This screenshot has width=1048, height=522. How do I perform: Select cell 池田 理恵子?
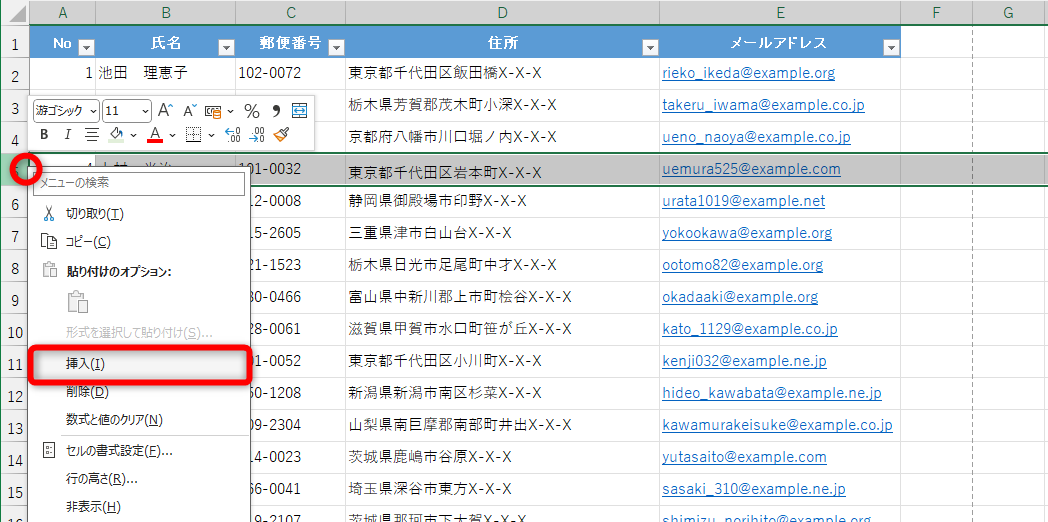166,74
